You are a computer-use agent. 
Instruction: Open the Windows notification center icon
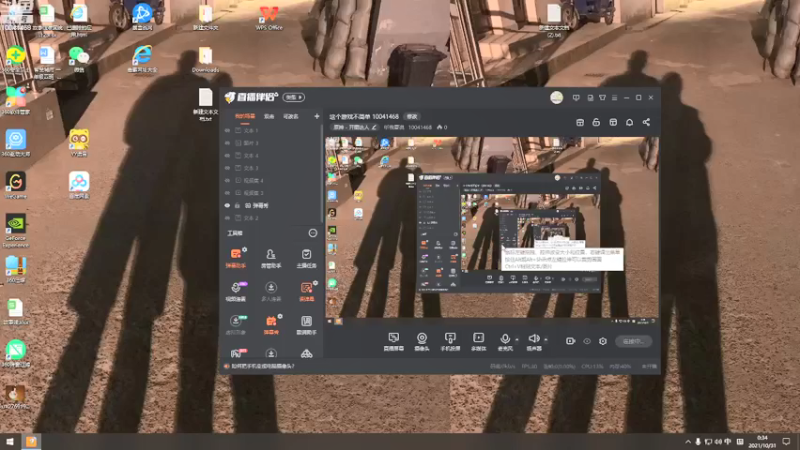[x=786, y=441]
